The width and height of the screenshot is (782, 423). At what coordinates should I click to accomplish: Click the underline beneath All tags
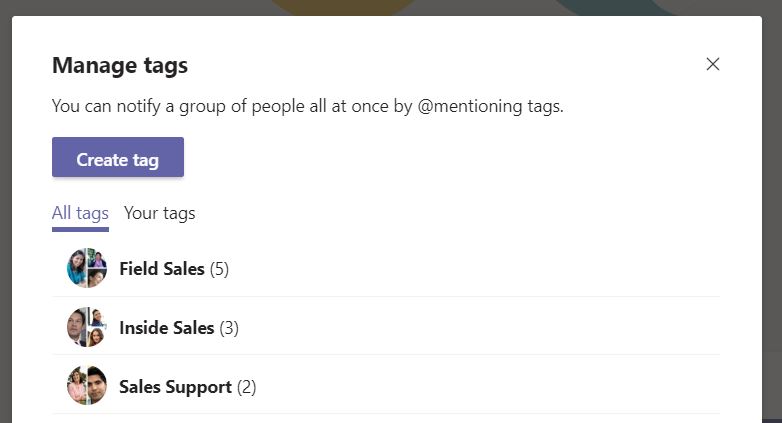point(80,229)
